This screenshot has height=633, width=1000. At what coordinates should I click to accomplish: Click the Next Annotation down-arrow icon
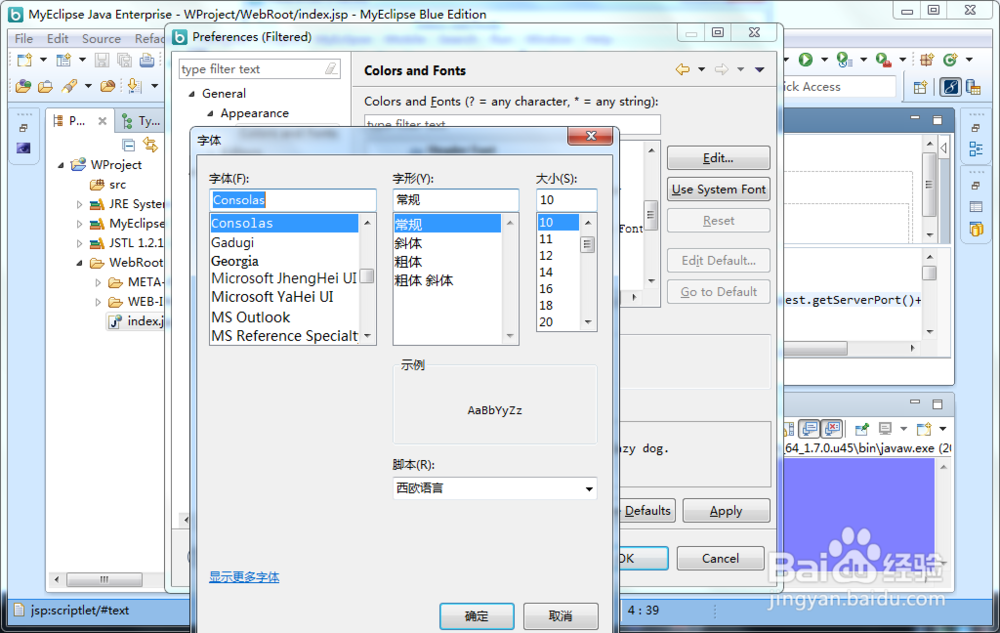point(134,85)
